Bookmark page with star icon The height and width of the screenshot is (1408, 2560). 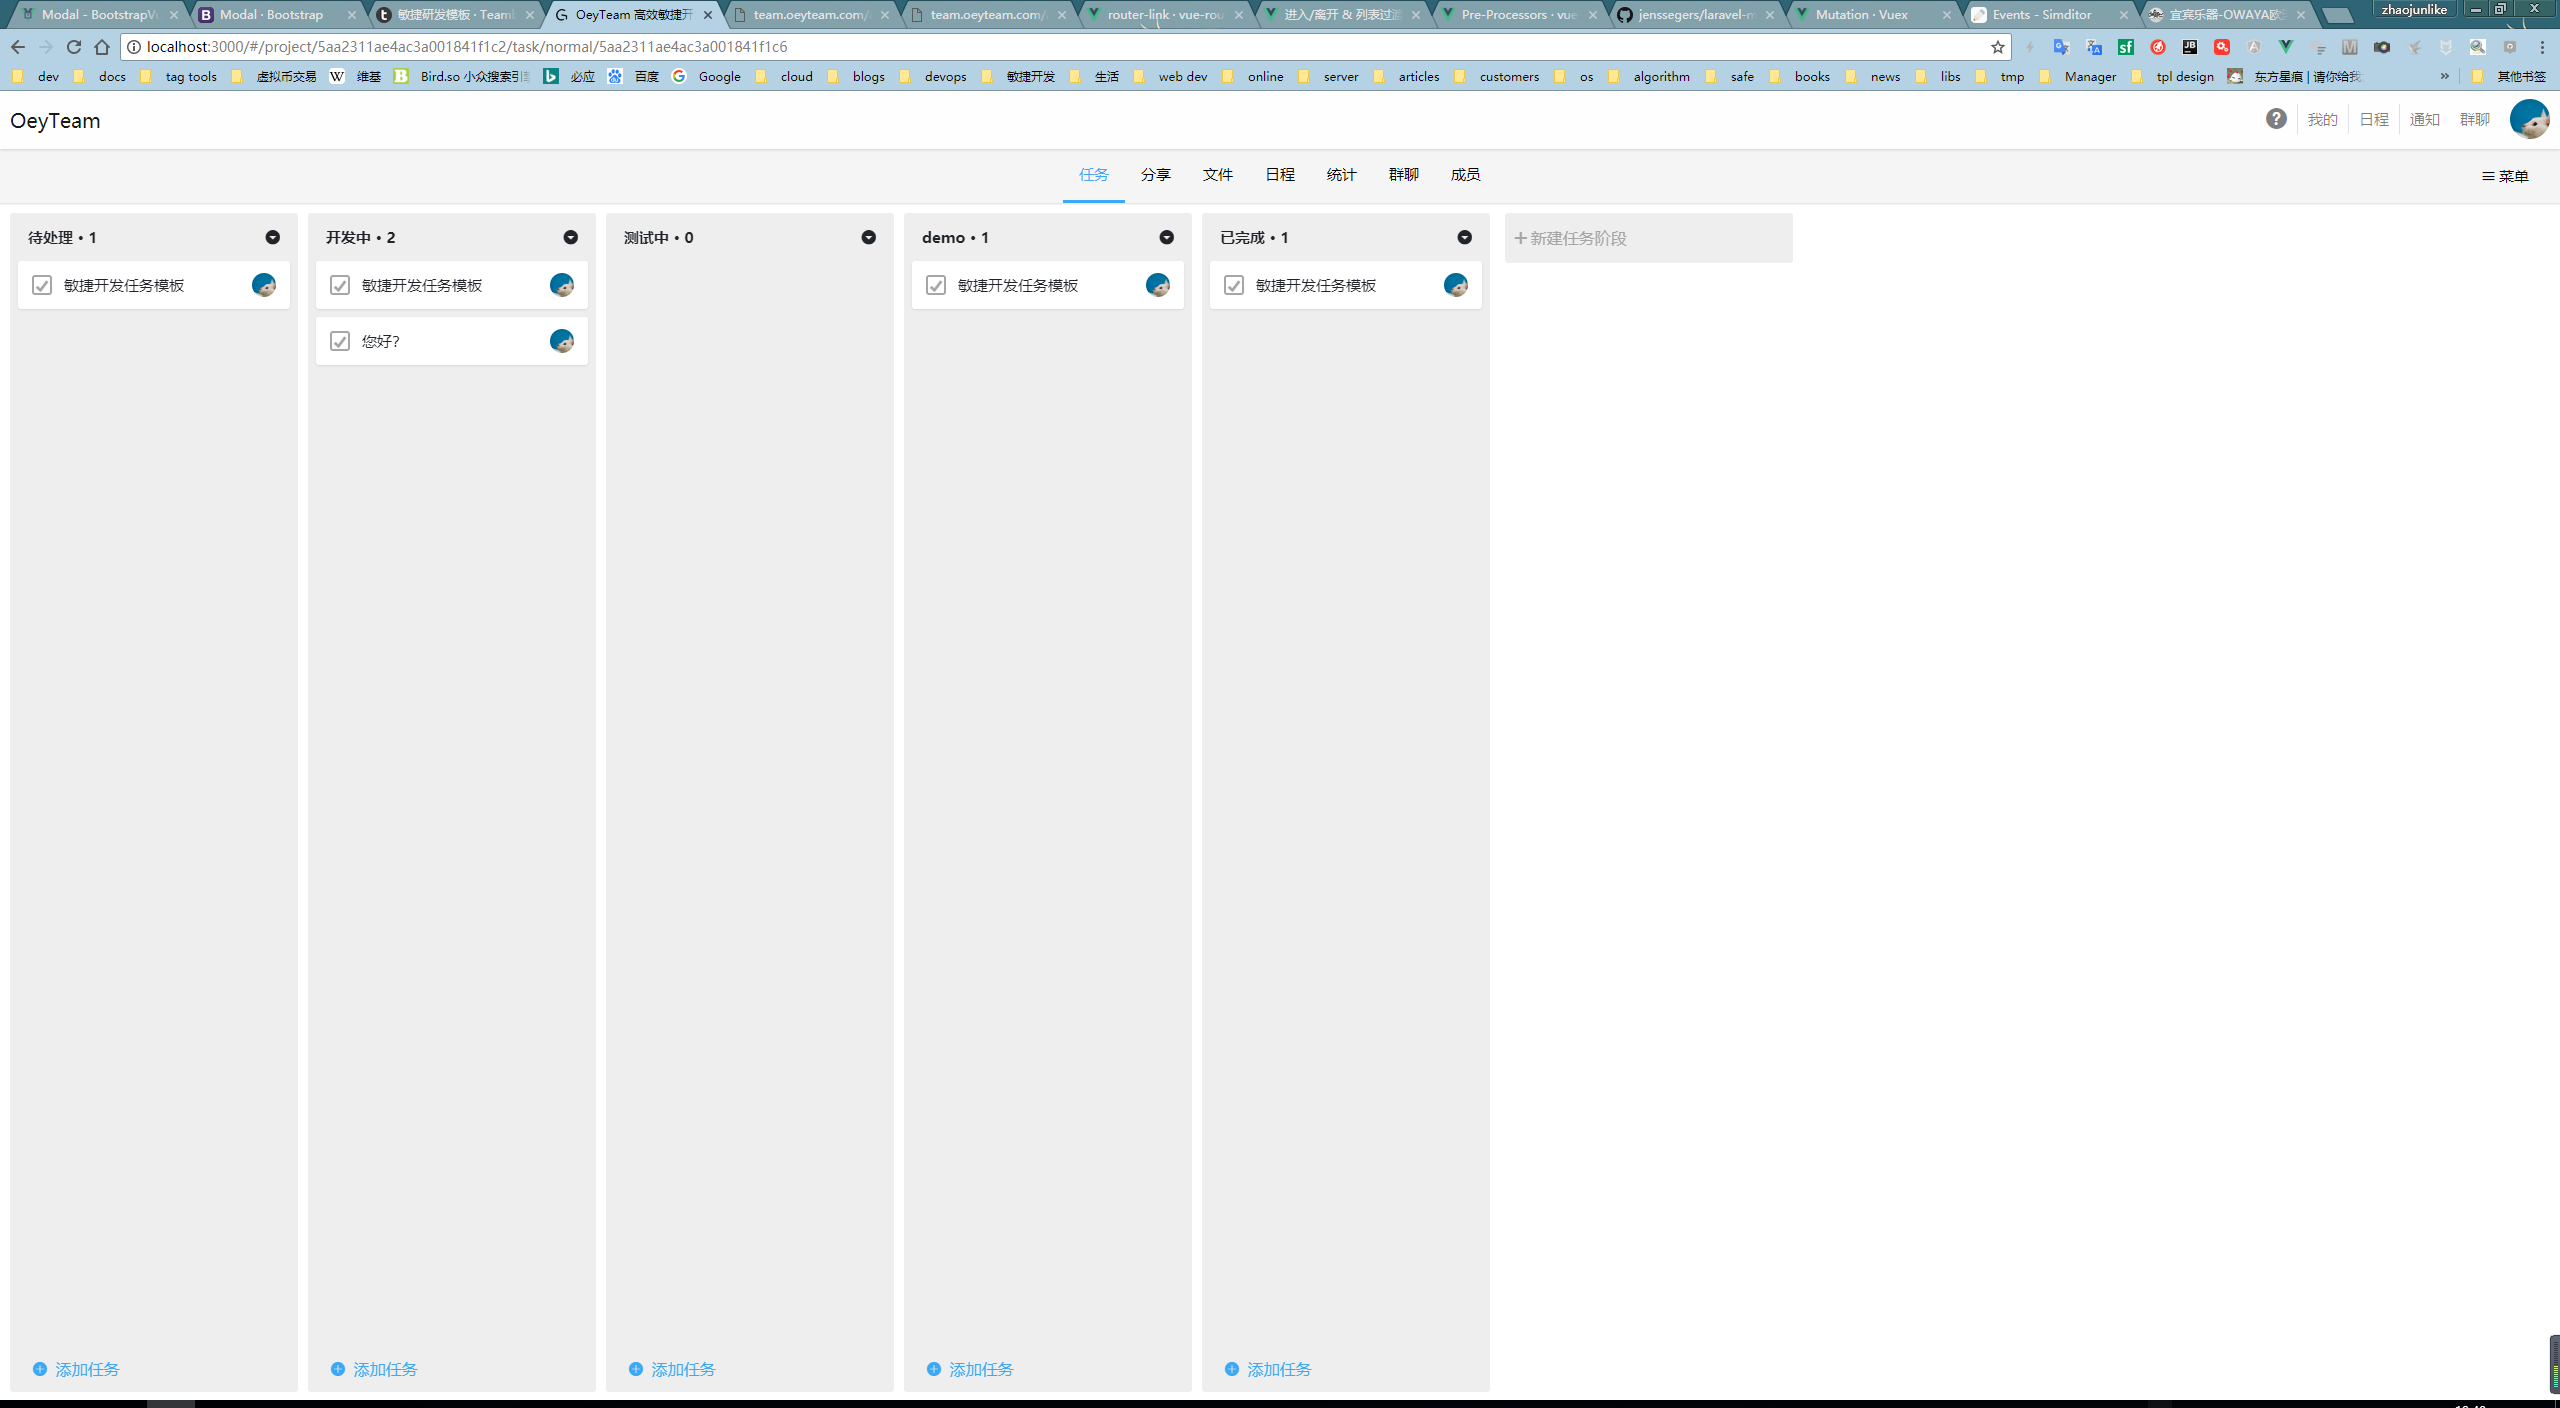1997,47
